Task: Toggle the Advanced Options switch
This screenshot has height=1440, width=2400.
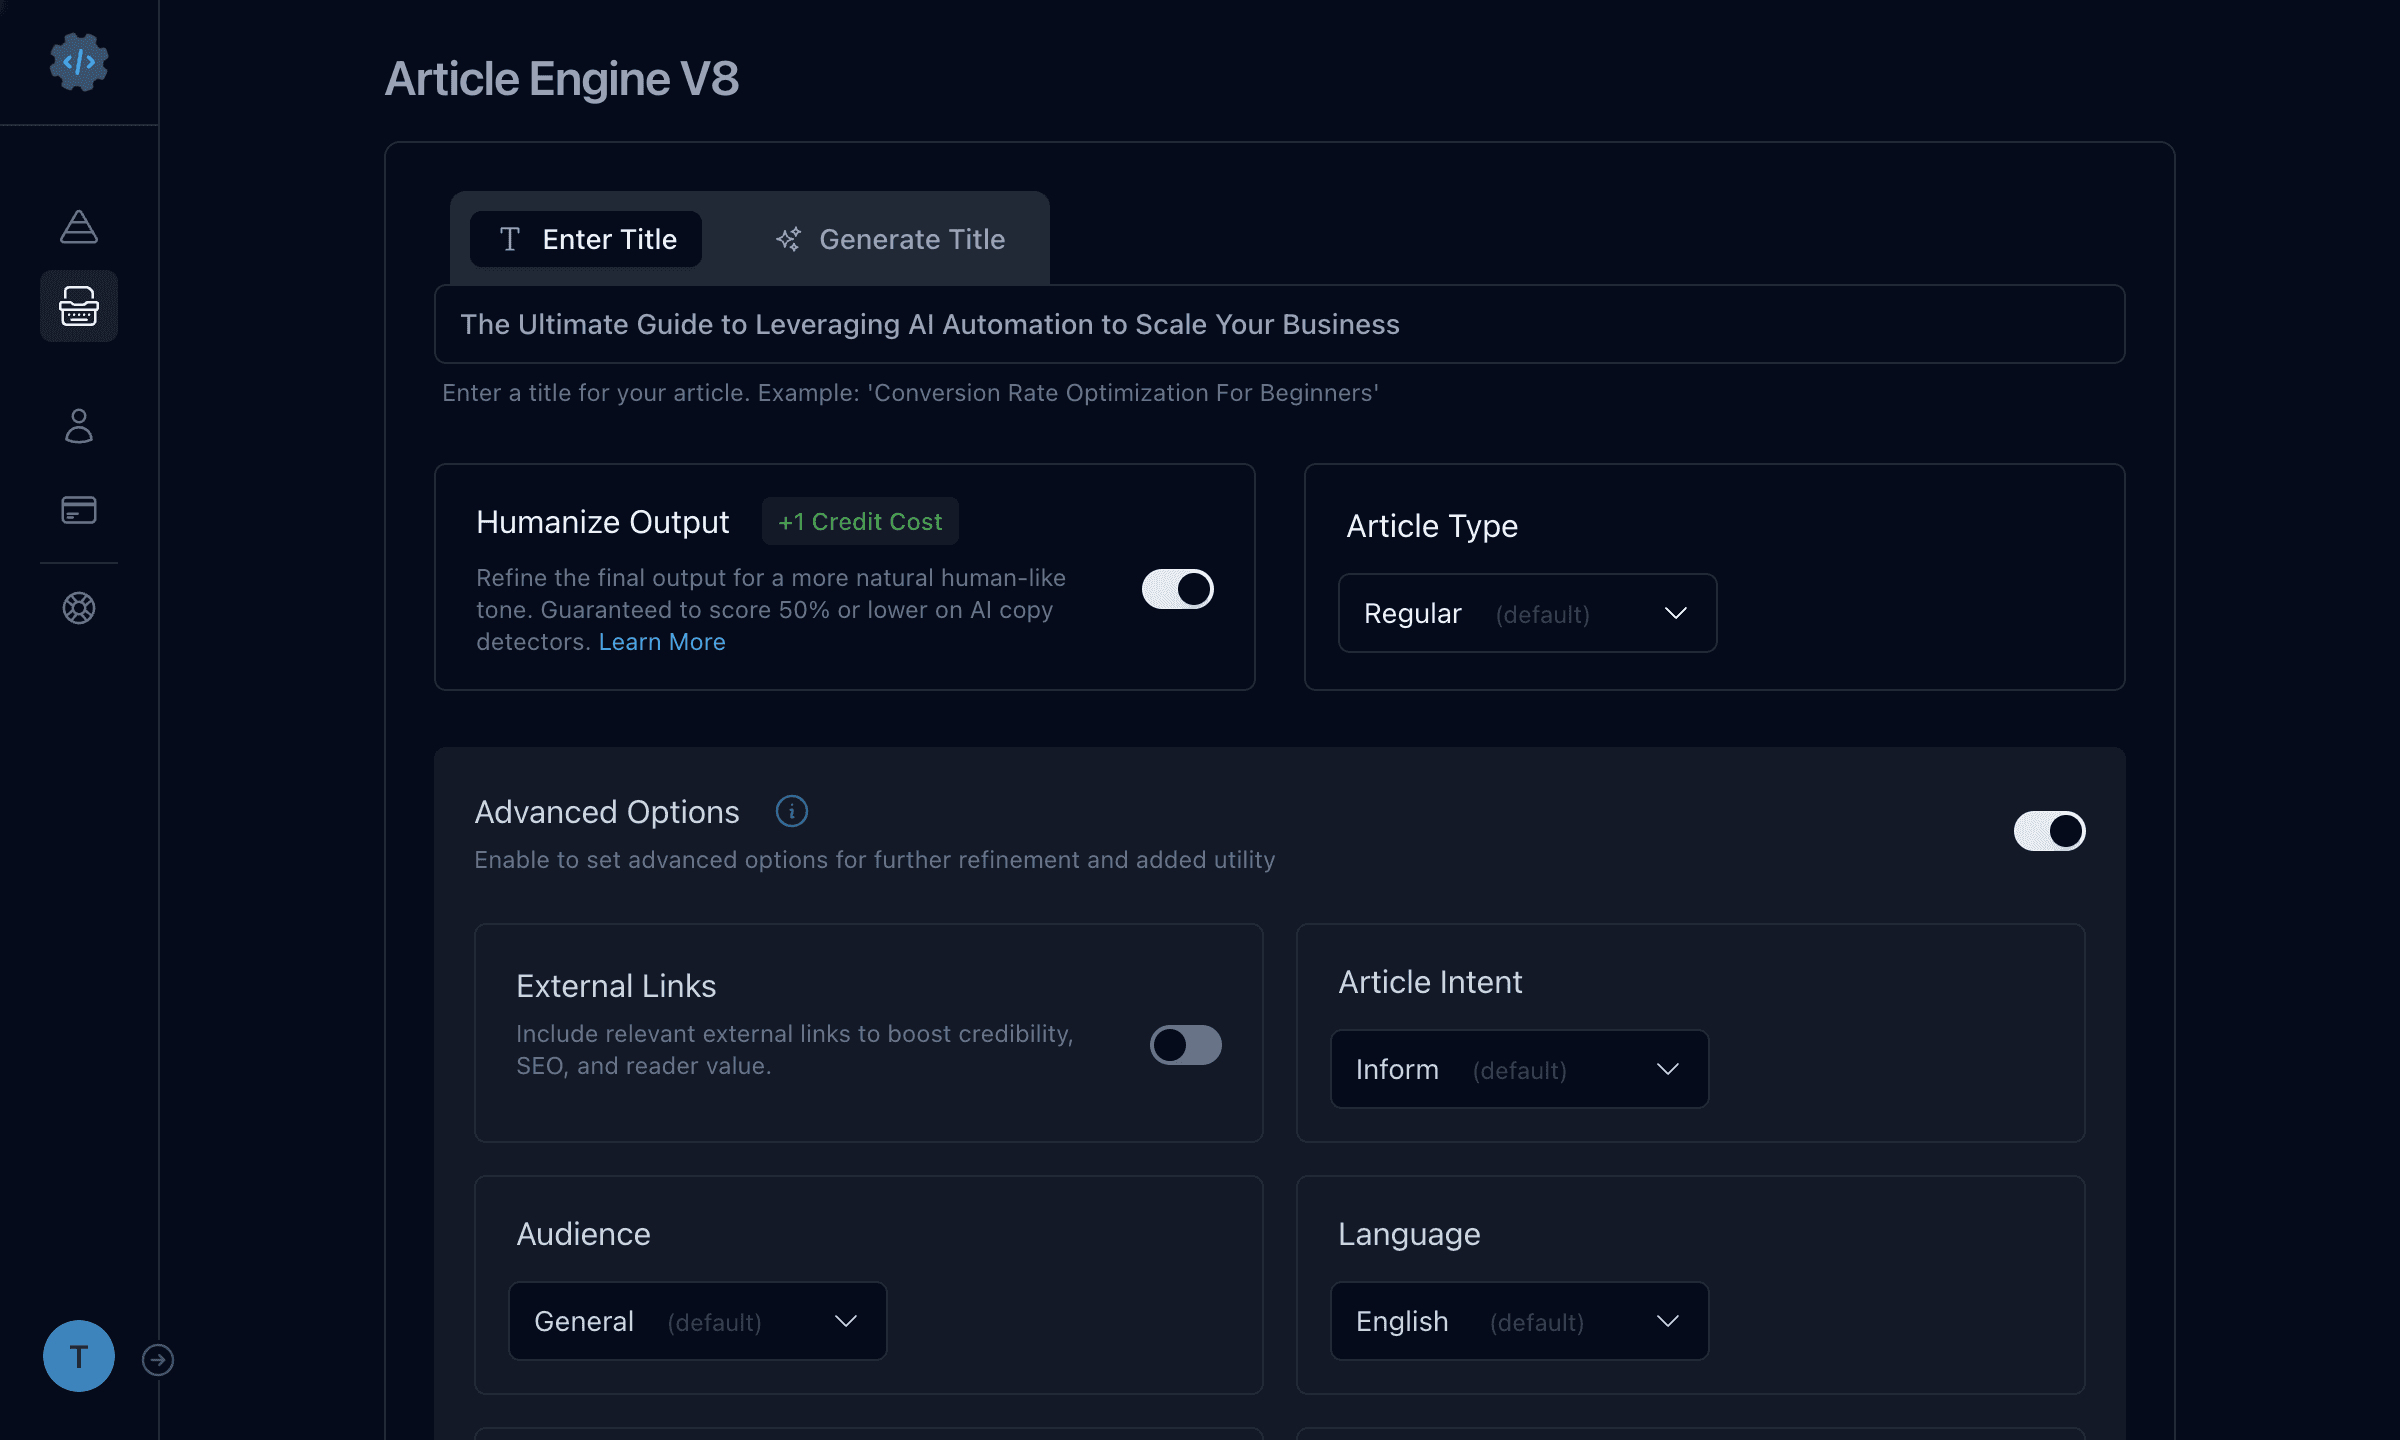Action: pos(2050,830)
